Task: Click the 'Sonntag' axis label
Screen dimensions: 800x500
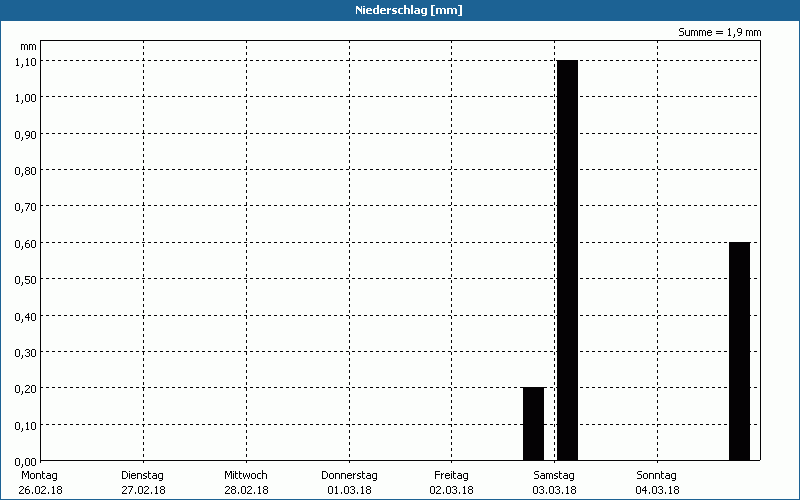Action: (x=657, y=476)
